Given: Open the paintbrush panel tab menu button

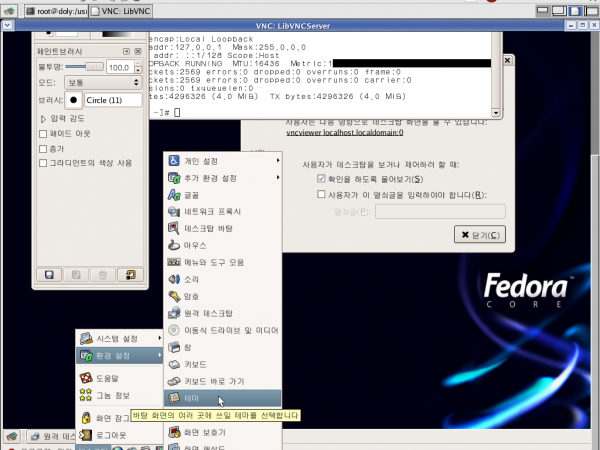Looking at the screenshot, I should (x=126, y=51).
